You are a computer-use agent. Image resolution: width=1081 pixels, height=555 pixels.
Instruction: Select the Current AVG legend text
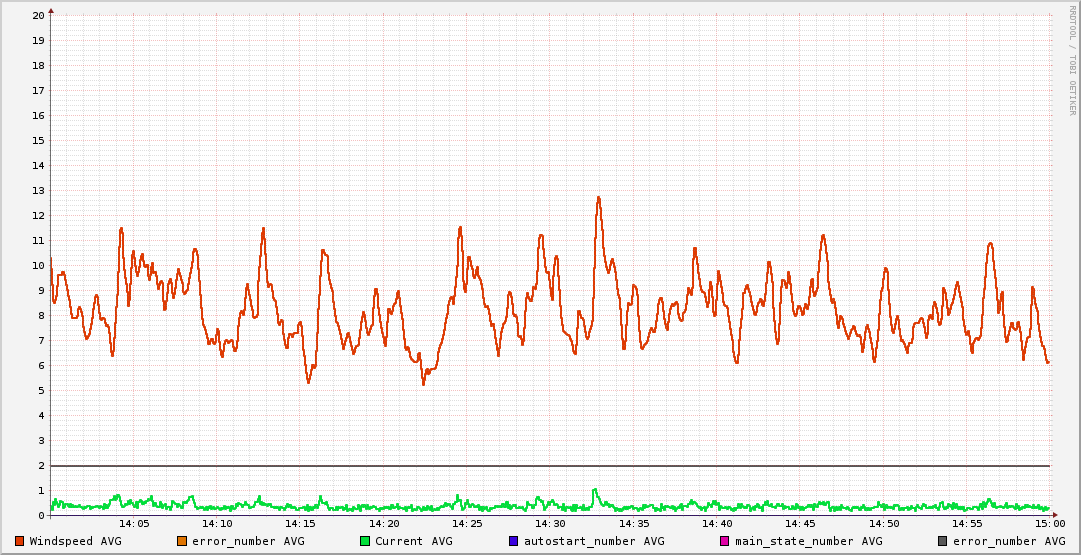413,541
